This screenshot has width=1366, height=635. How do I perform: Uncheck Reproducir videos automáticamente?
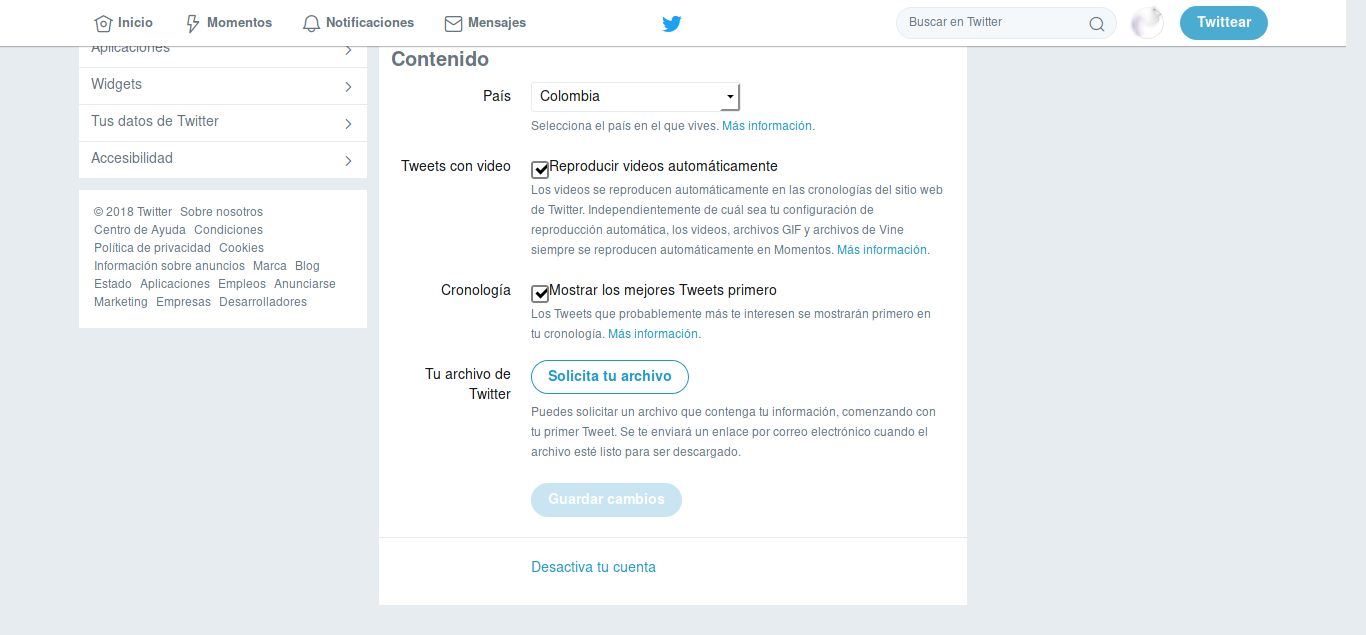pyautogui.click(x=540, y=169)
